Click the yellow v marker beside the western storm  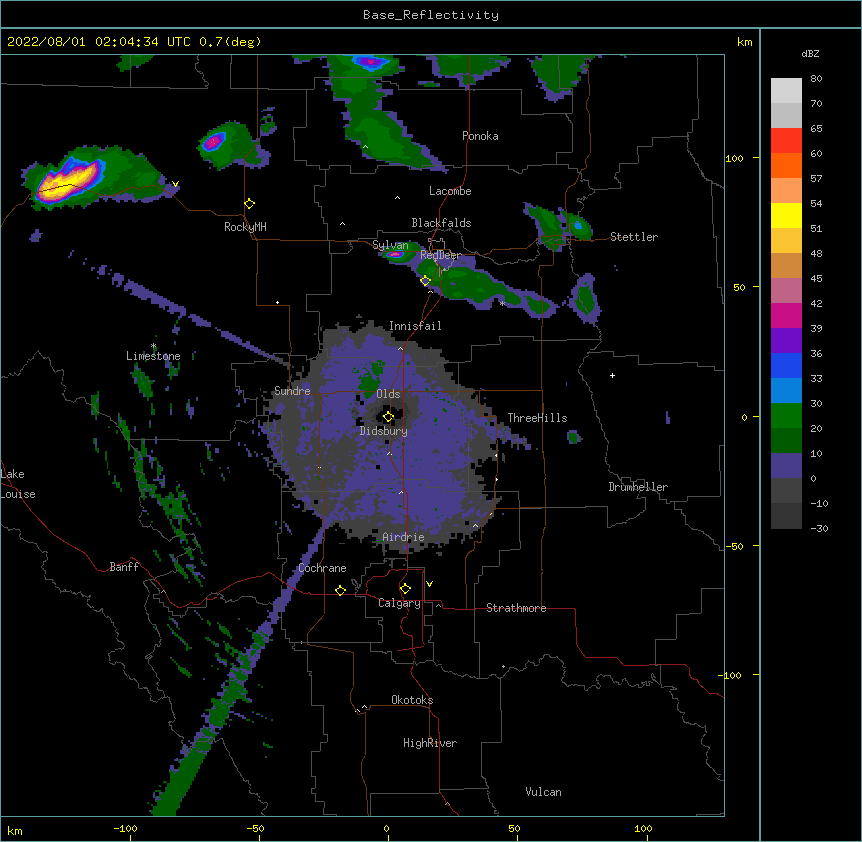click(x=175, y=184)
